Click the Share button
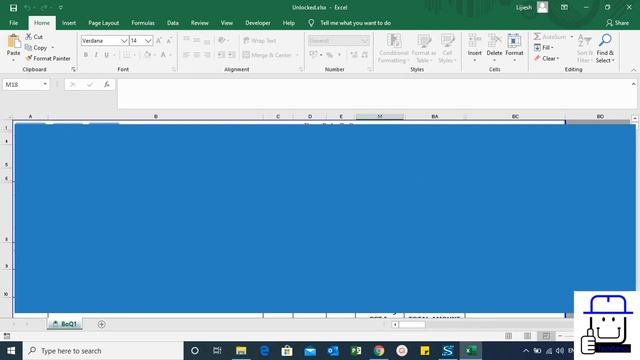640x360 pixels. [x=617, y=23]
